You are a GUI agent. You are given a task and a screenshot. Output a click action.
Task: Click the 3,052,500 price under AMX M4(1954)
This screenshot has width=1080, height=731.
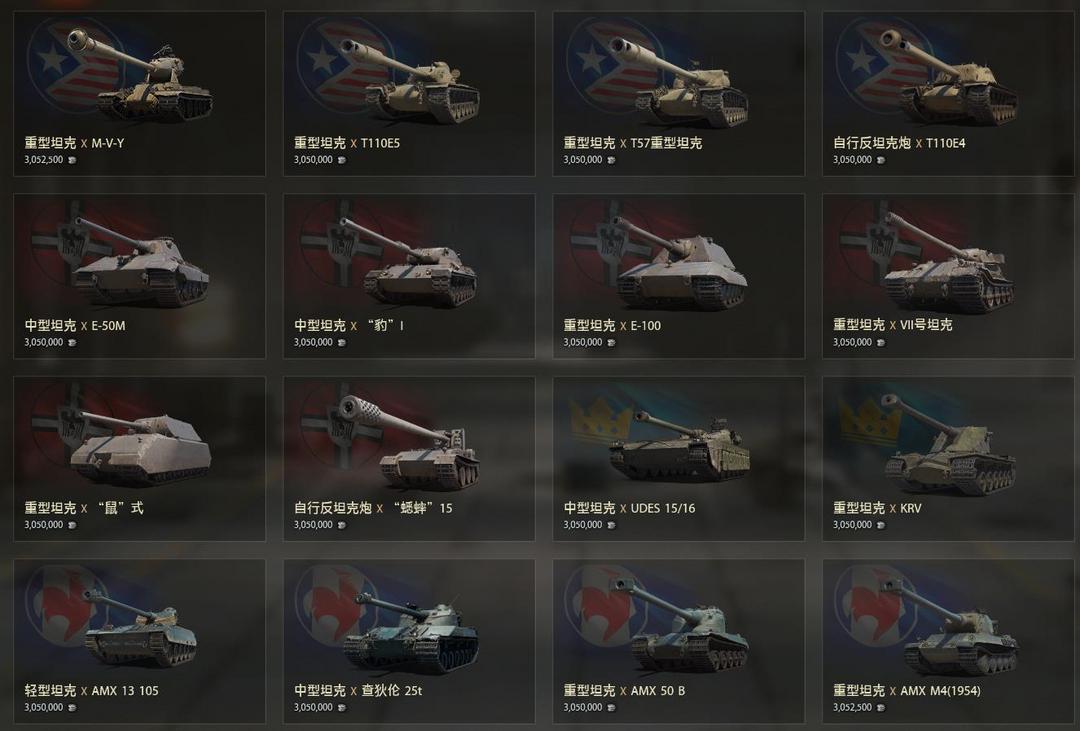click(x=852, y=708)
